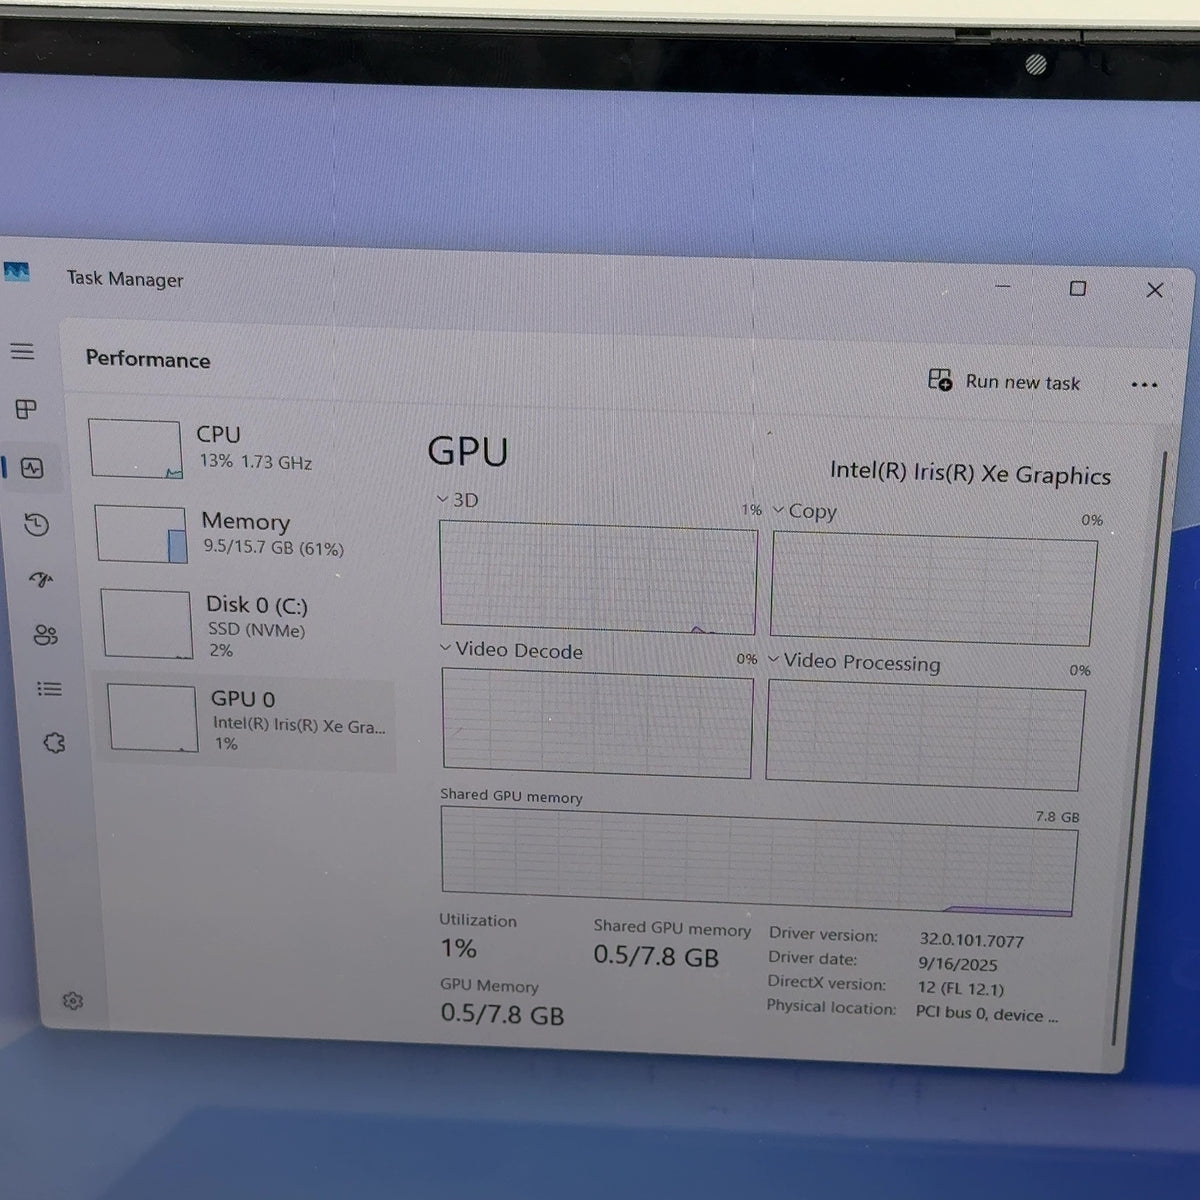Open the Video Decode engine dropdown
Screen dimensions: 1200x1200
(x=511, y=650)
